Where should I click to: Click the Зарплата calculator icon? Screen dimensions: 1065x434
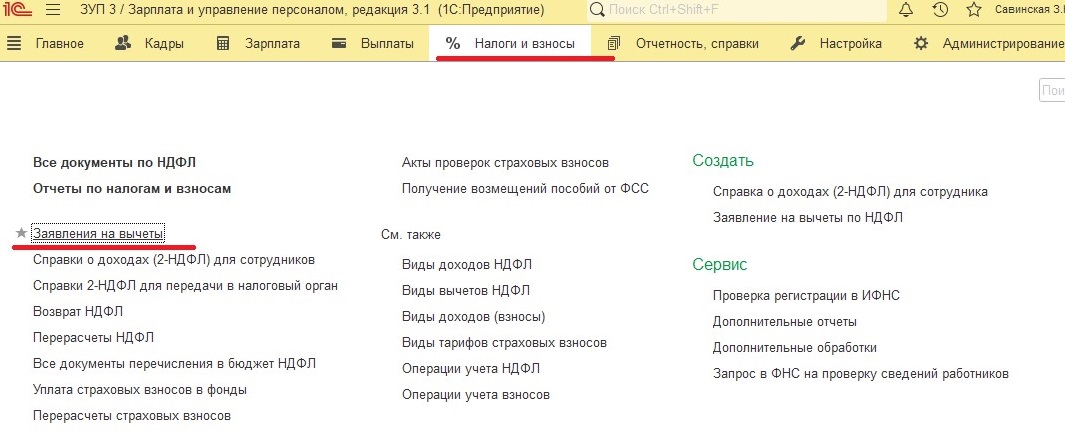coord(223,43)
